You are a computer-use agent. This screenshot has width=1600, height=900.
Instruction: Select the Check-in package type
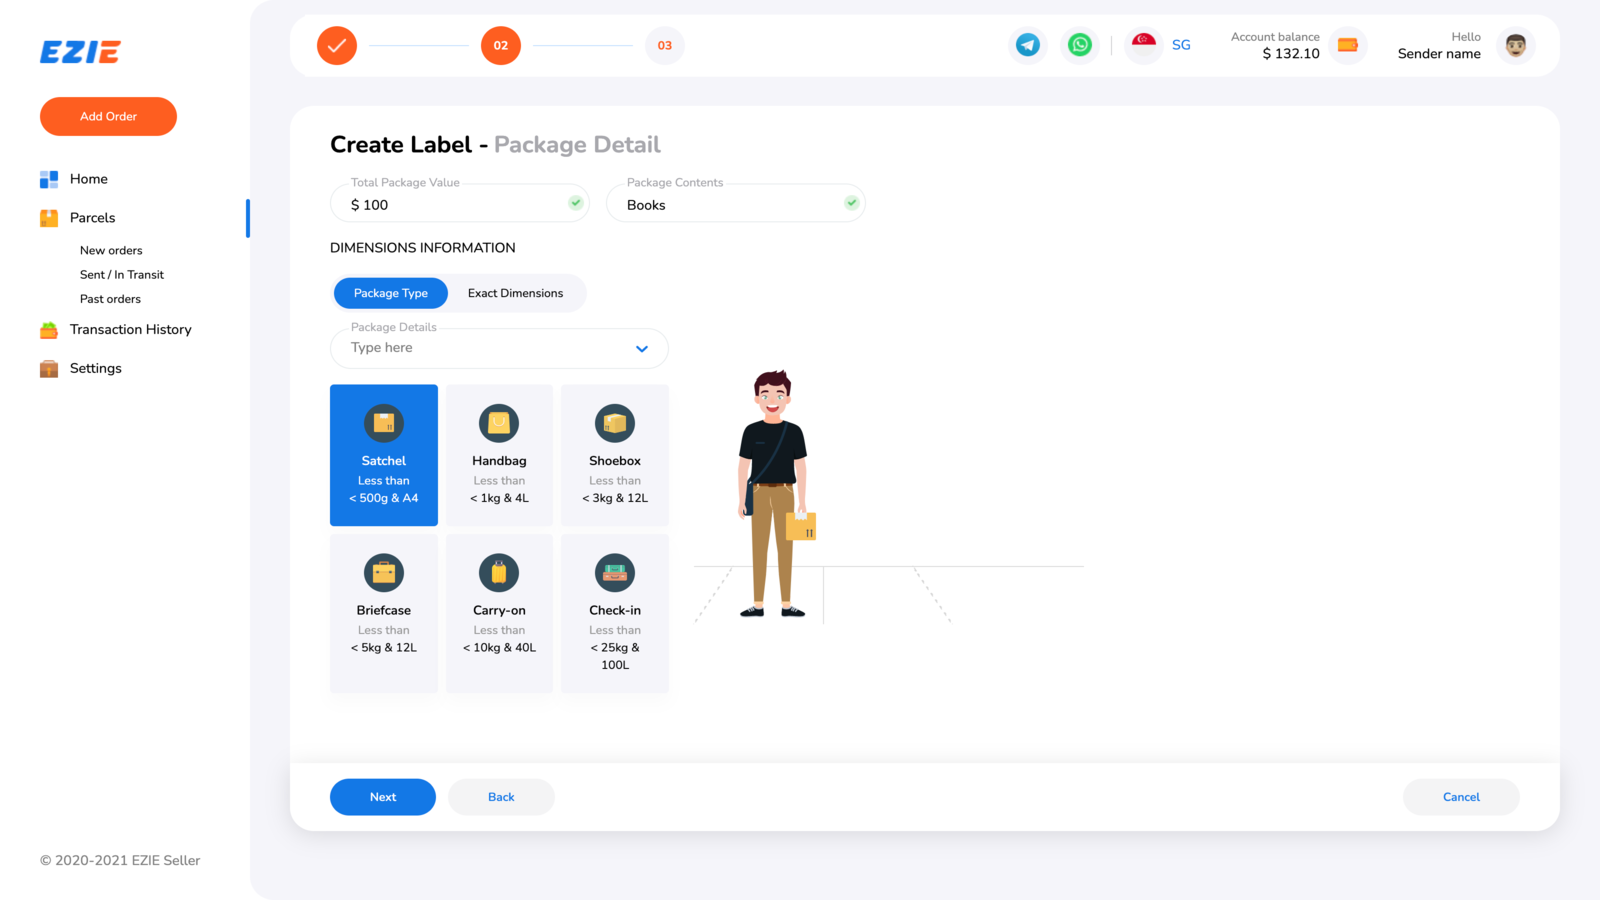tap(614, 613)
